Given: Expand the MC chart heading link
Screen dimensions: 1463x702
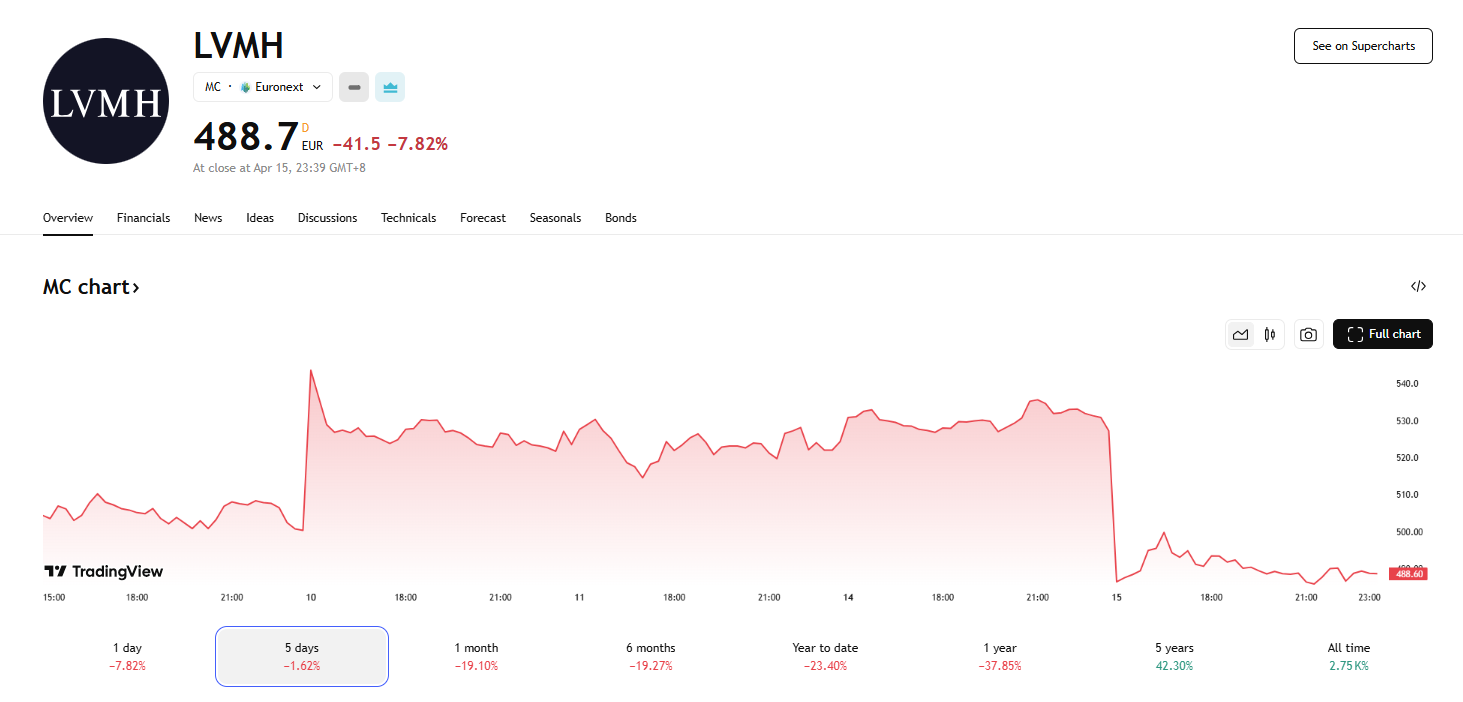Looking at the screenshot, I should (x=91, y=287).
